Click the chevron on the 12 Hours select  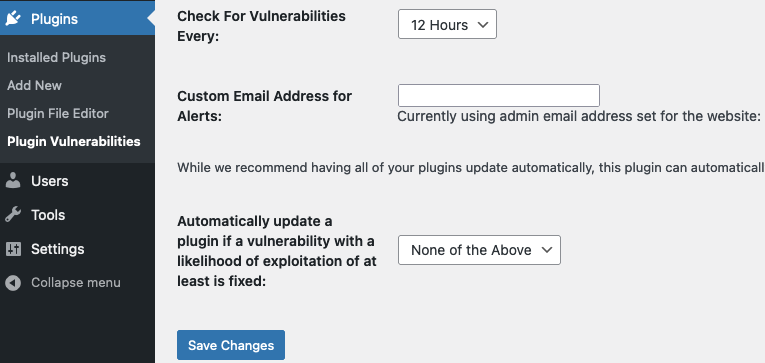point(483,24)
